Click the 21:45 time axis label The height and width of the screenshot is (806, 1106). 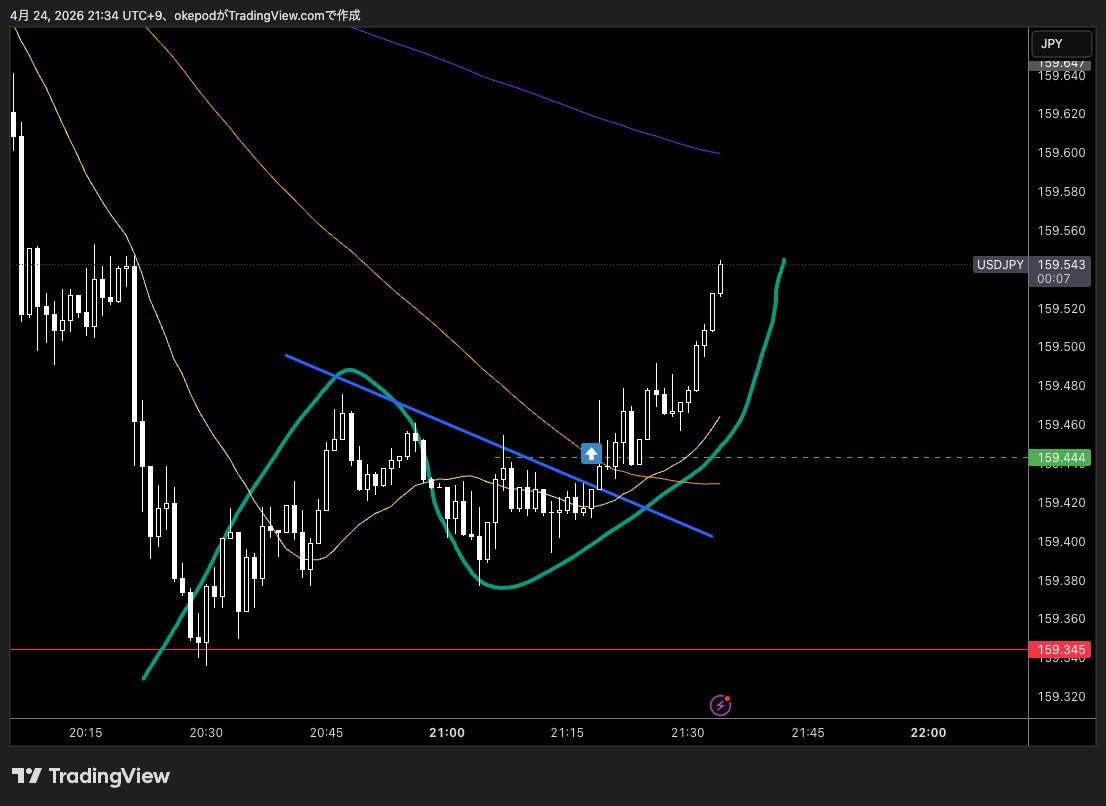(x=808, y=733)
